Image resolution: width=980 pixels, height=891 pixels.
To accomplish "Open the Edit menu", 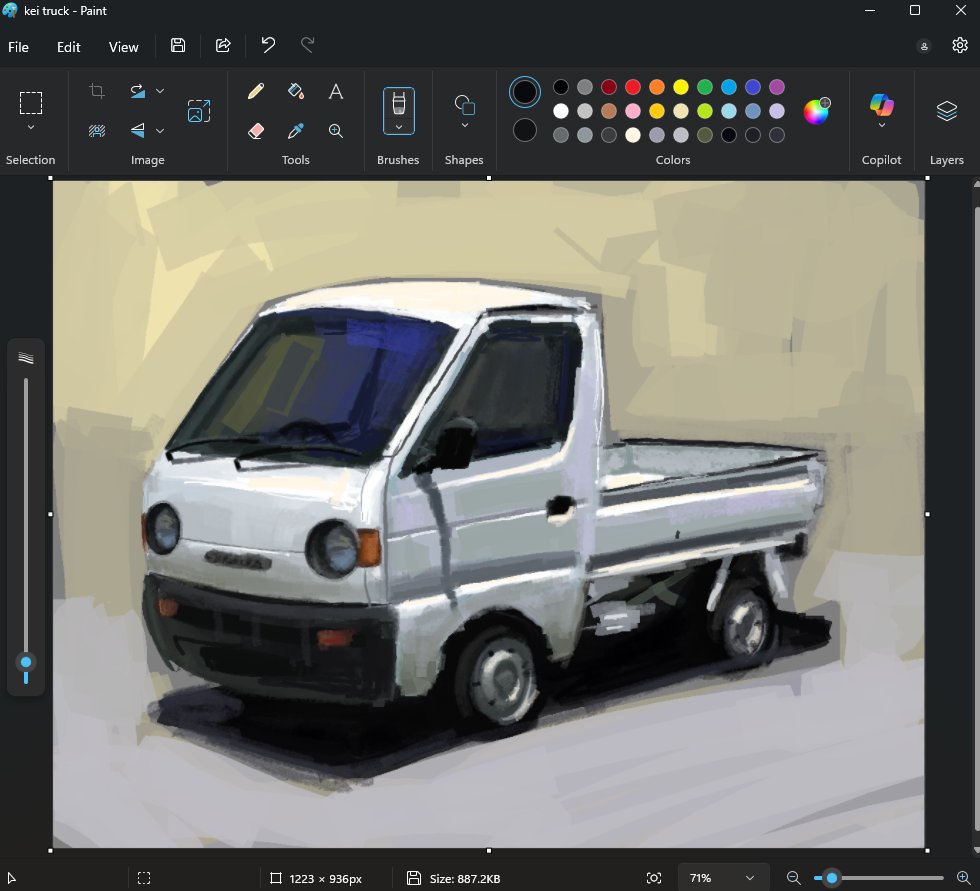I will (69, 47).
